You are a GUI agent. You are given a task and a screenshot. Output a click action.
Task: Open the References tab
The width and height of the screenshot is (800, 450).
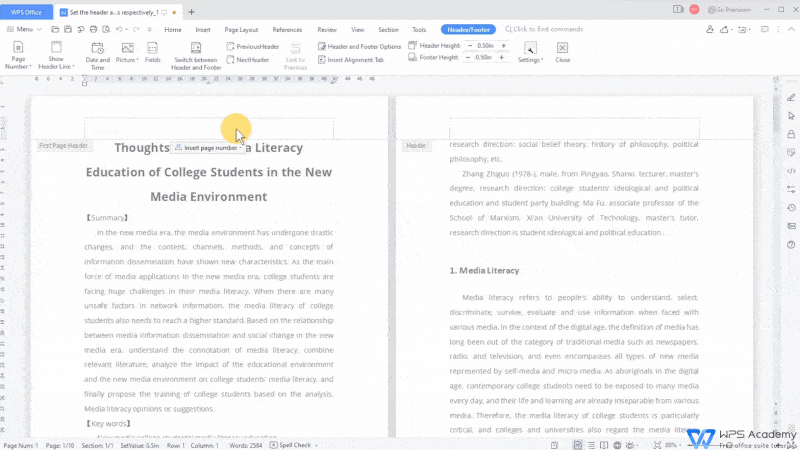[287, 30]
